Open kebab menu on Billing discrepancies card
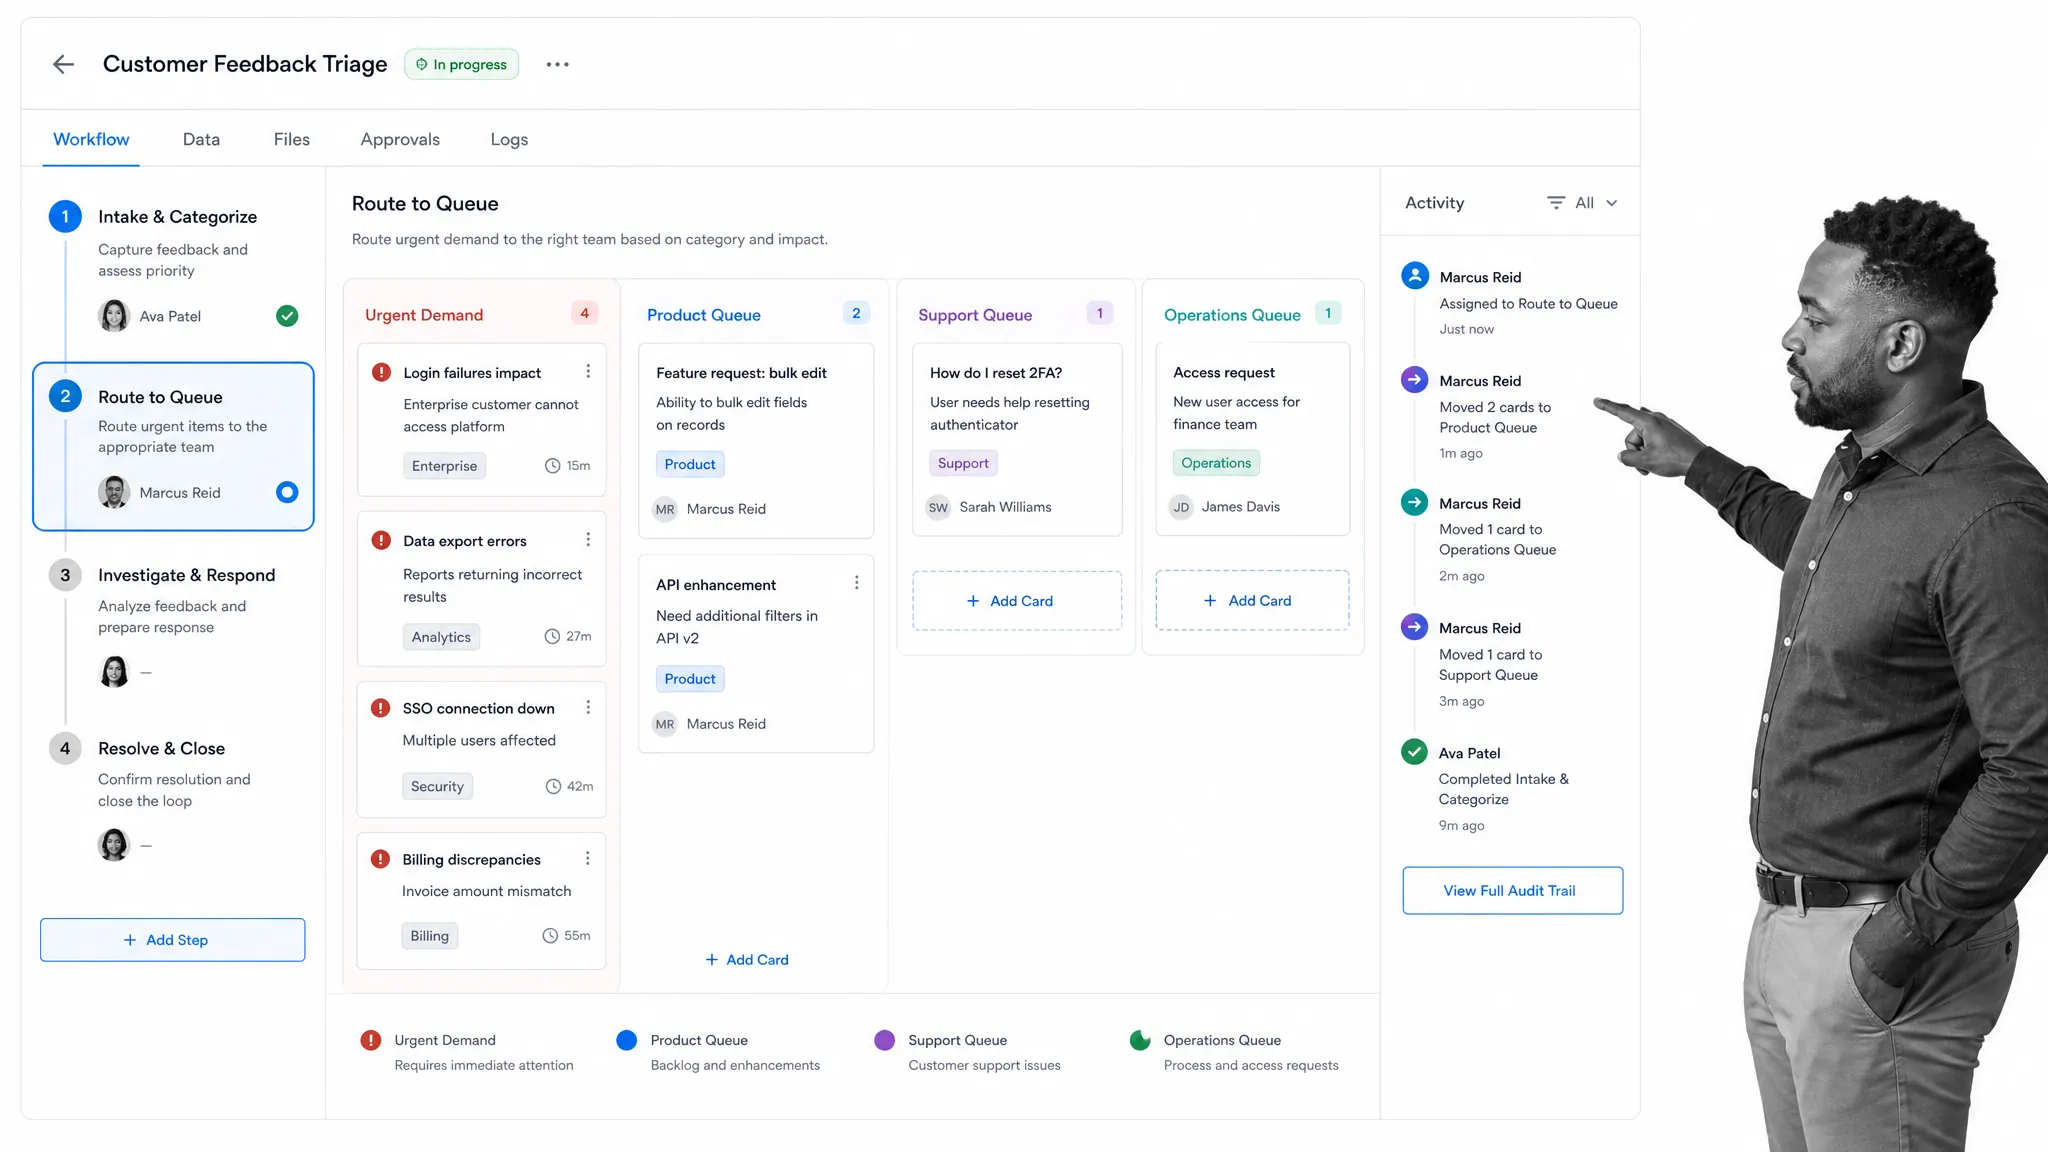The width and height of the screenshot is (2048, 1152). coord(588,858)
